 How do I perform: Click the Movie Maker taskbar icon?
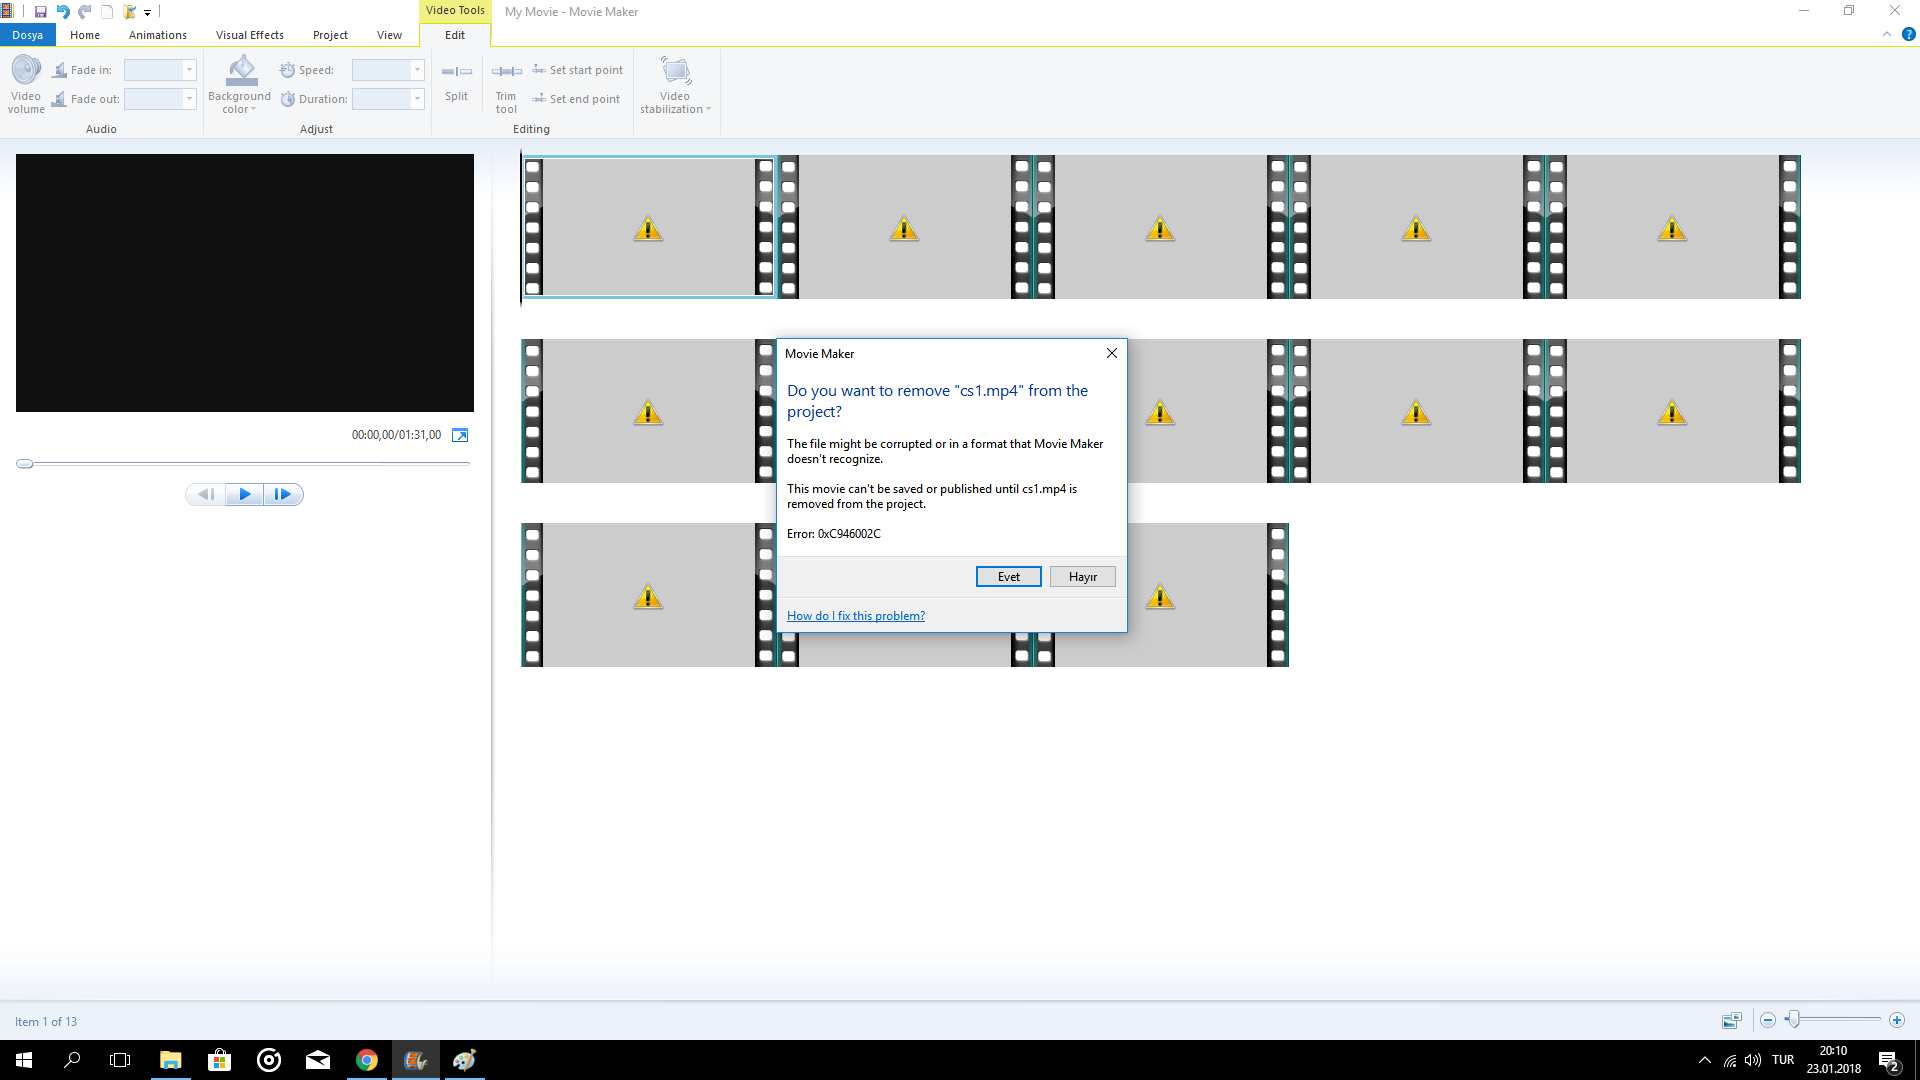click(415, 1060)
